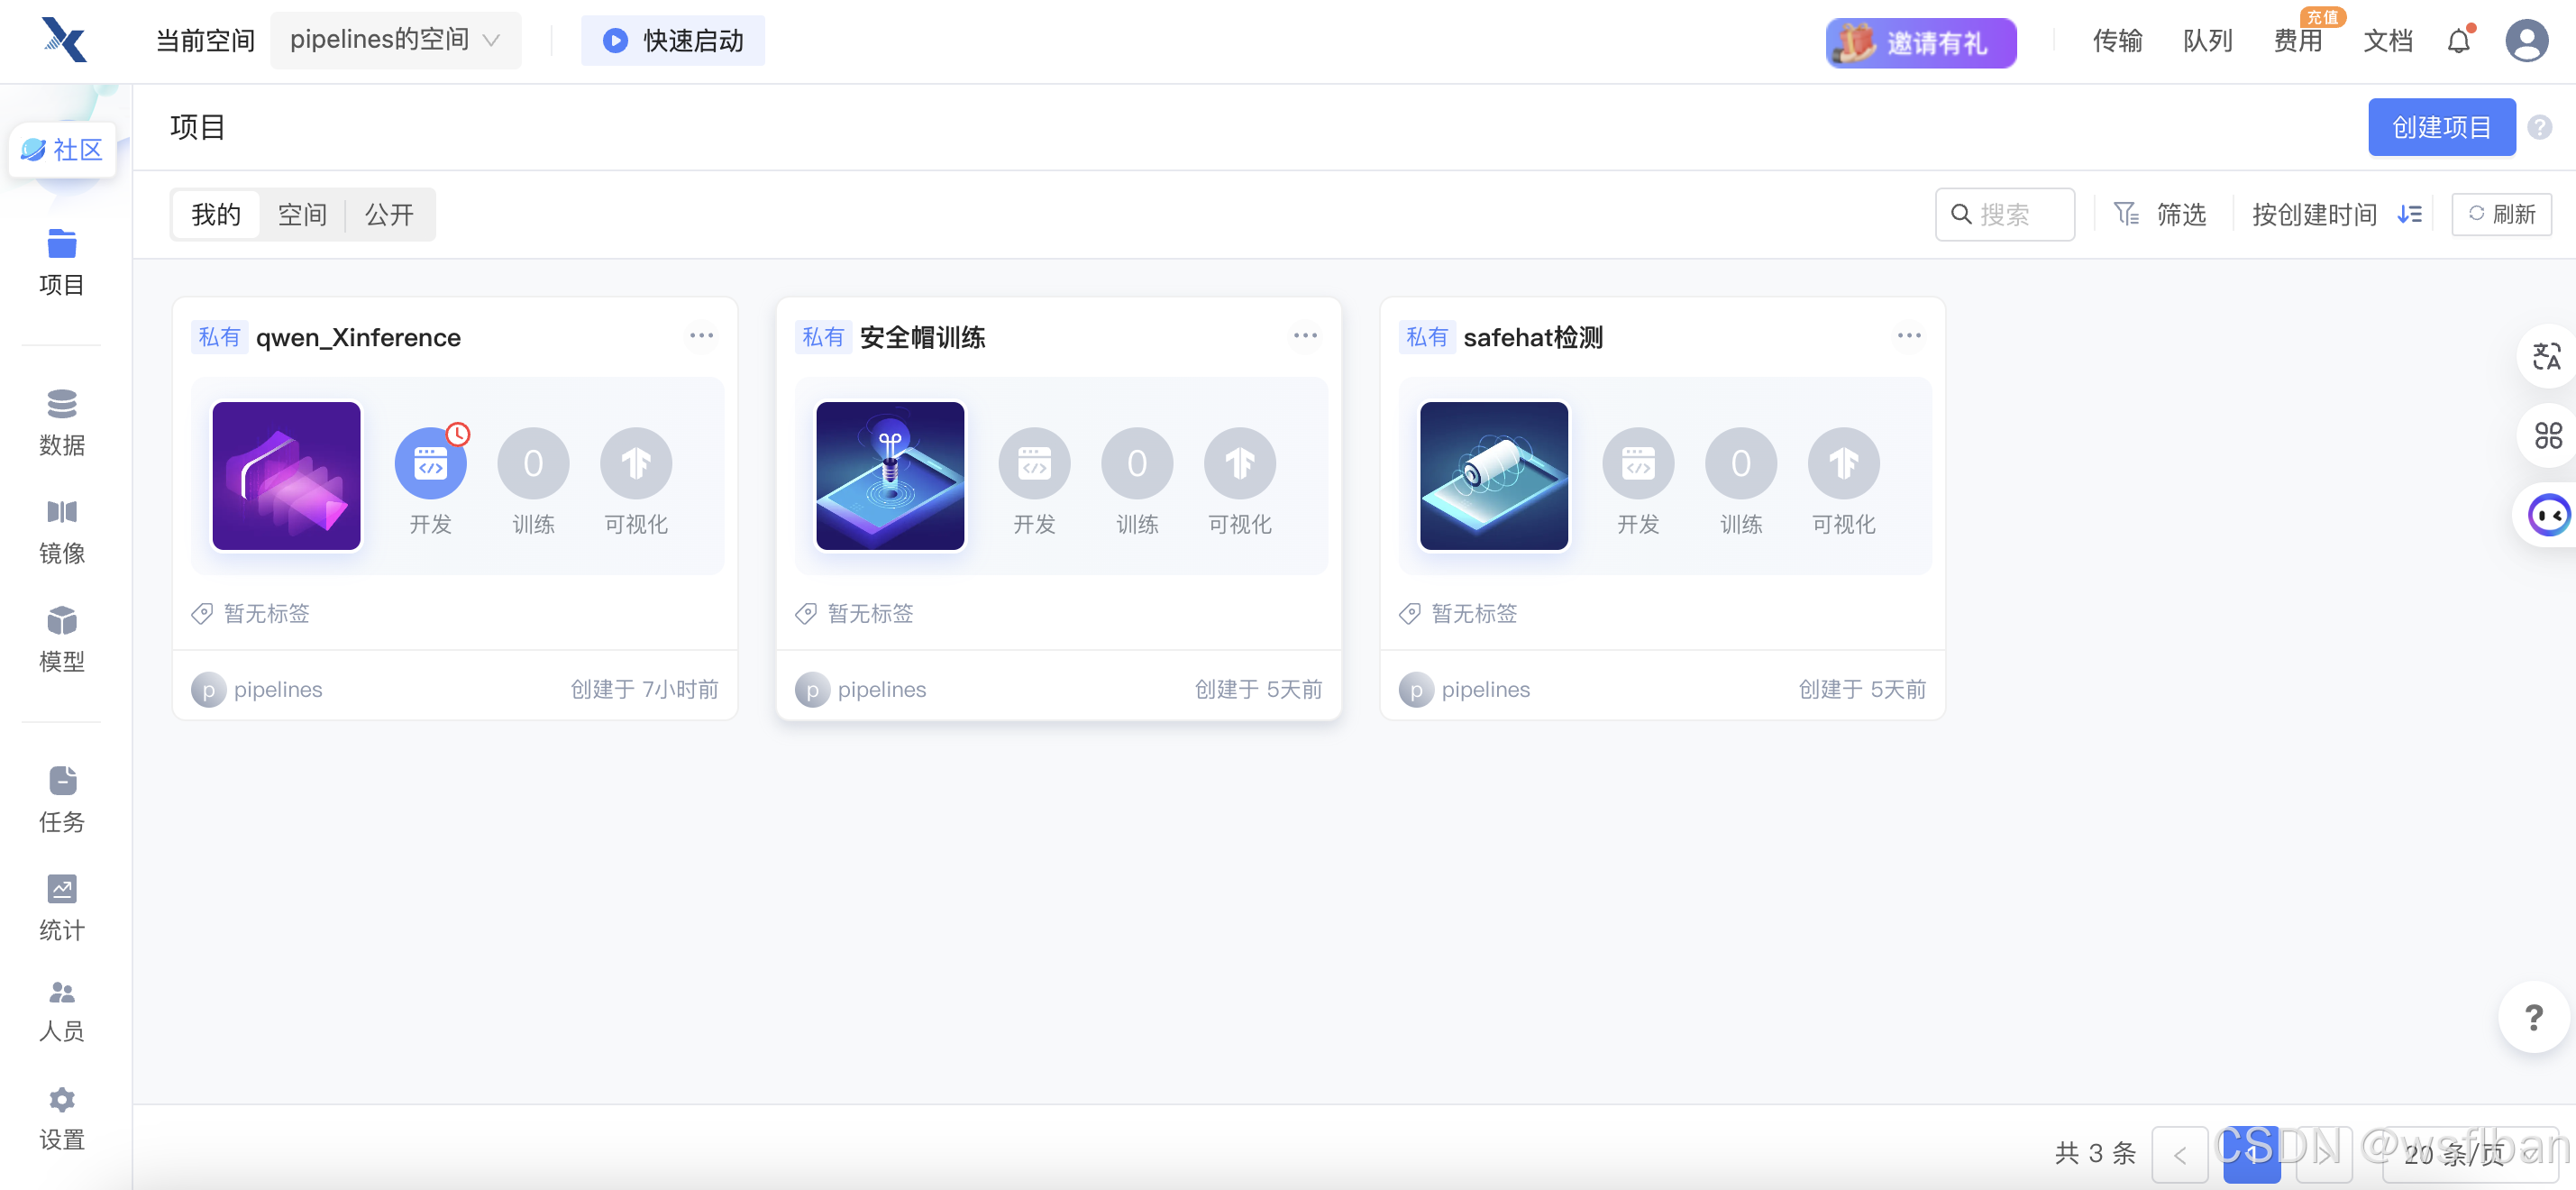Open the 统计 statistics page

coord(61,907)
